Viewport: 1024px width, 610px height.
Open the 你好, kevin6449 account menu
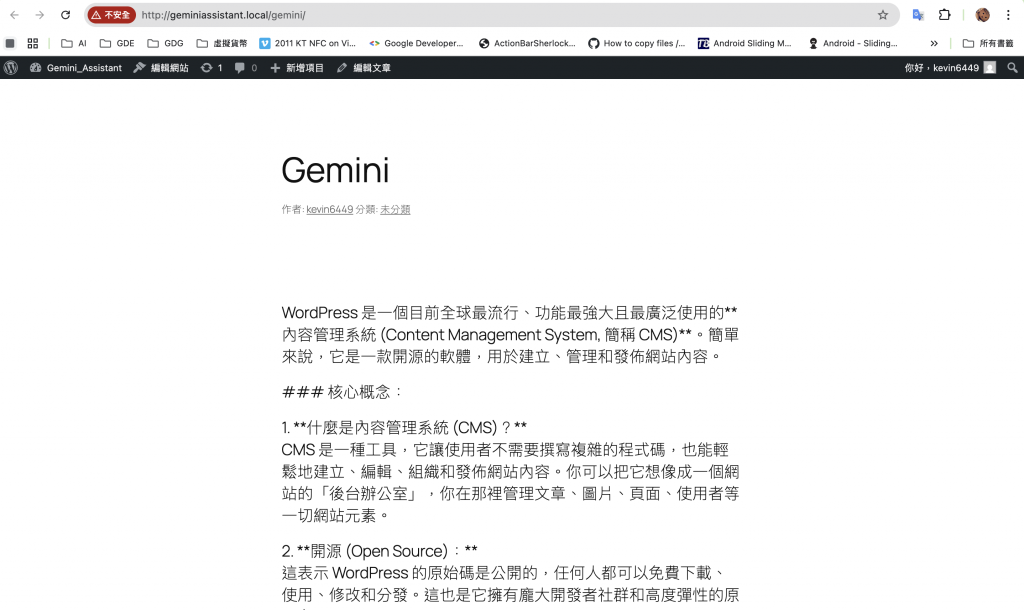pyautogui.click(x=950, y=67)
